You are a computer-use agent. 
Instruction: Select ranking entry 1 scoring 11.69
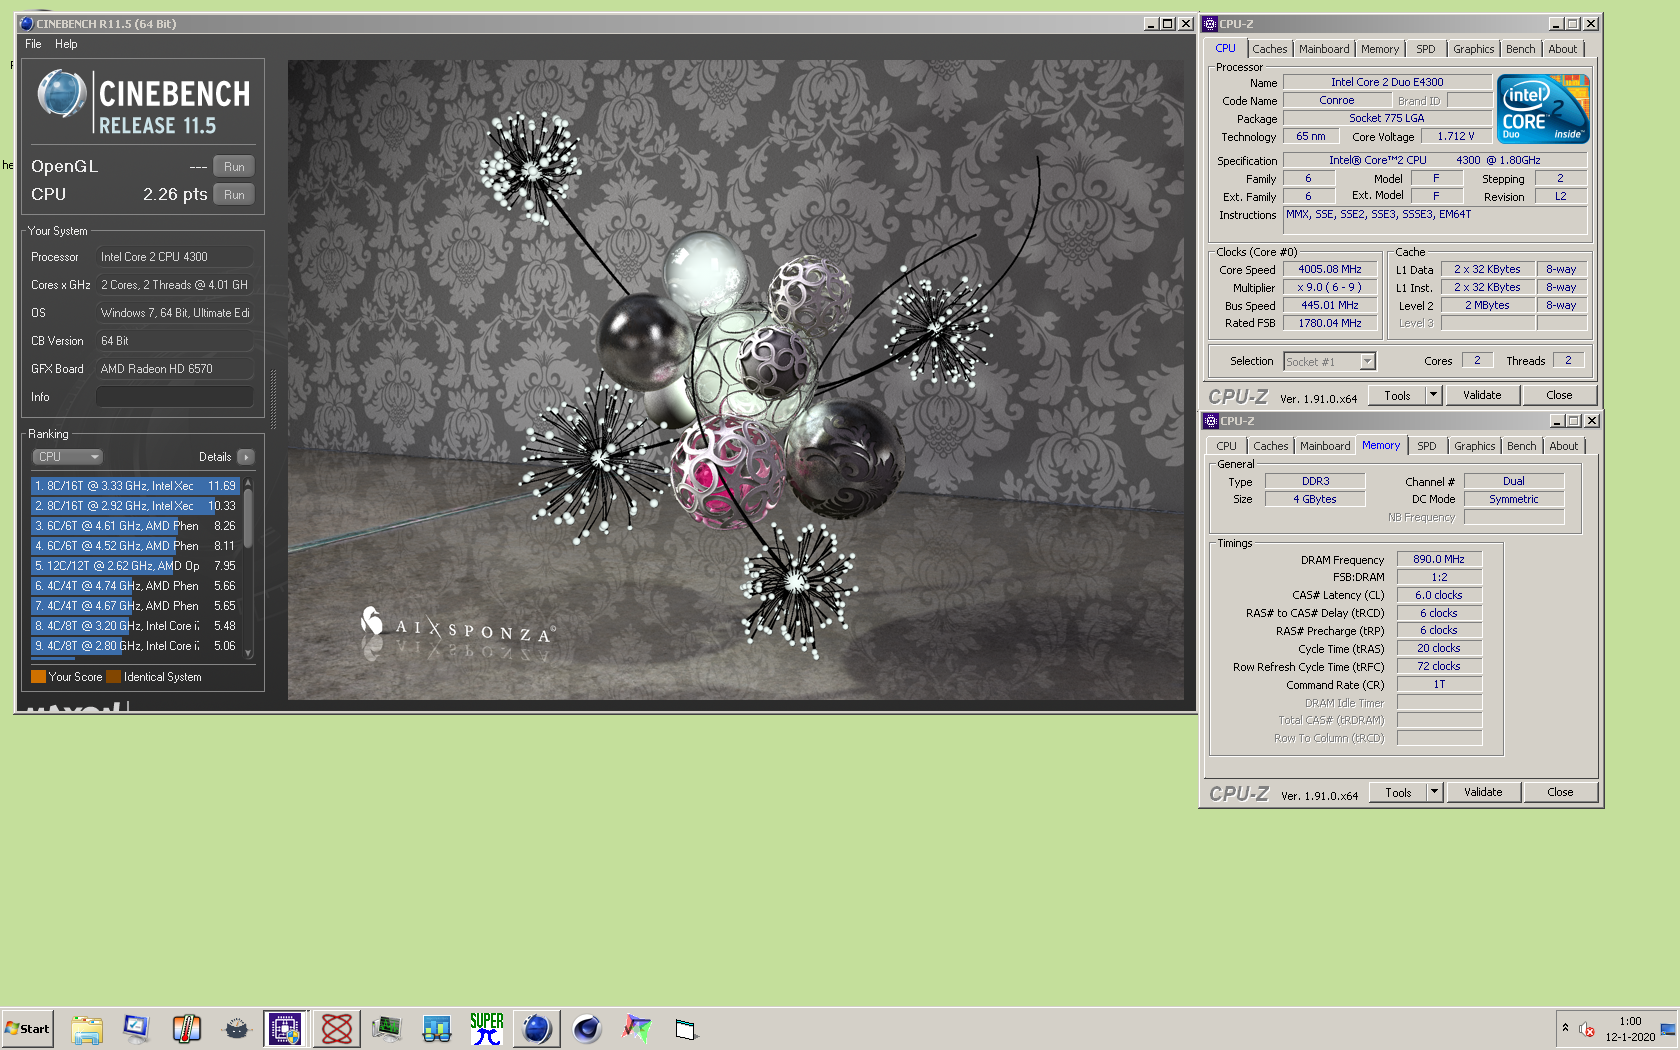click(135, 486)
